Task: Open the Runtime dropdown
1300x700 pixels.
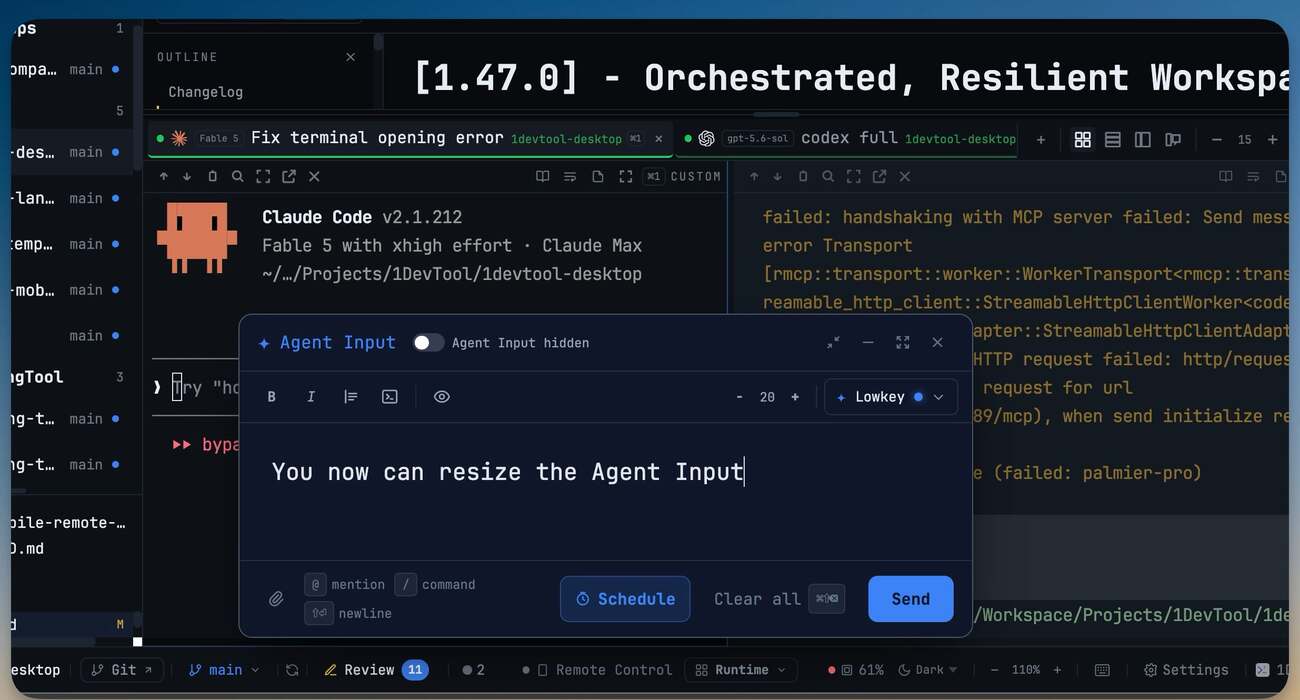Action: point(741,670)
